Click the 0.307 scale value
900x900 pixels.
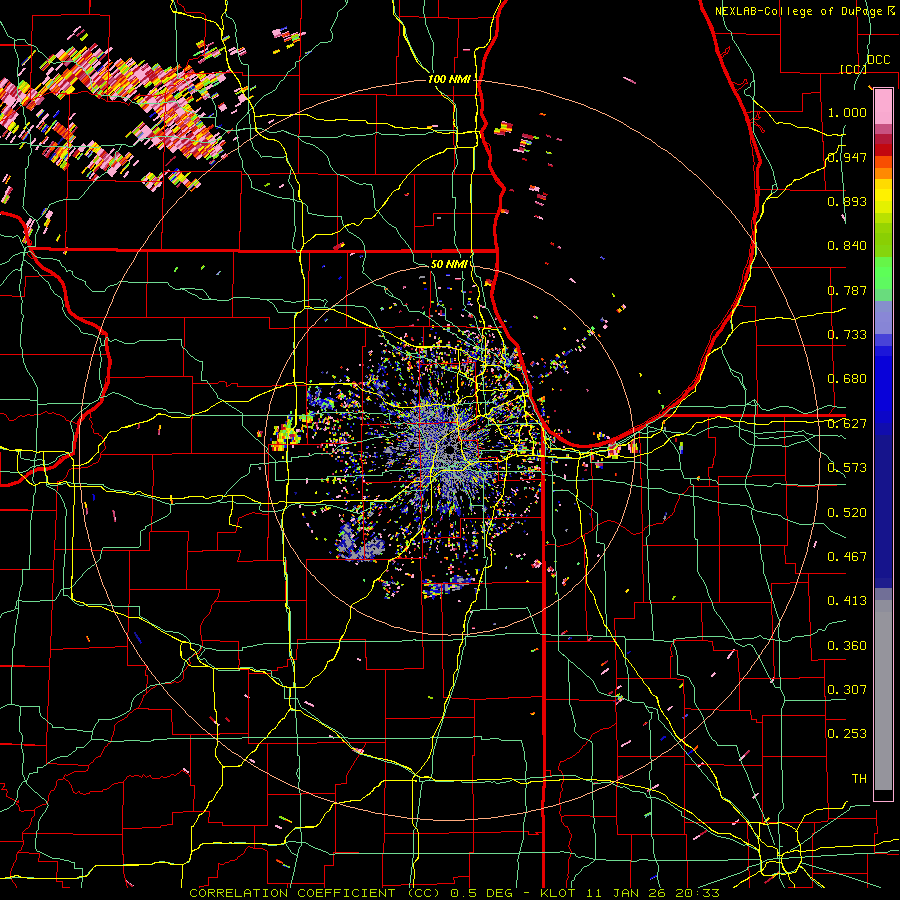click(847, 690)
